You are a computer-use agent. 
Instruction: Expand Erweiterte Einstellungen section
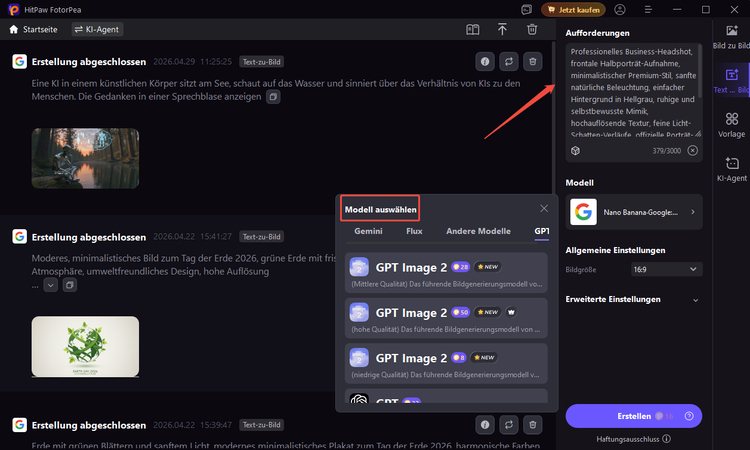pos(633,299)
